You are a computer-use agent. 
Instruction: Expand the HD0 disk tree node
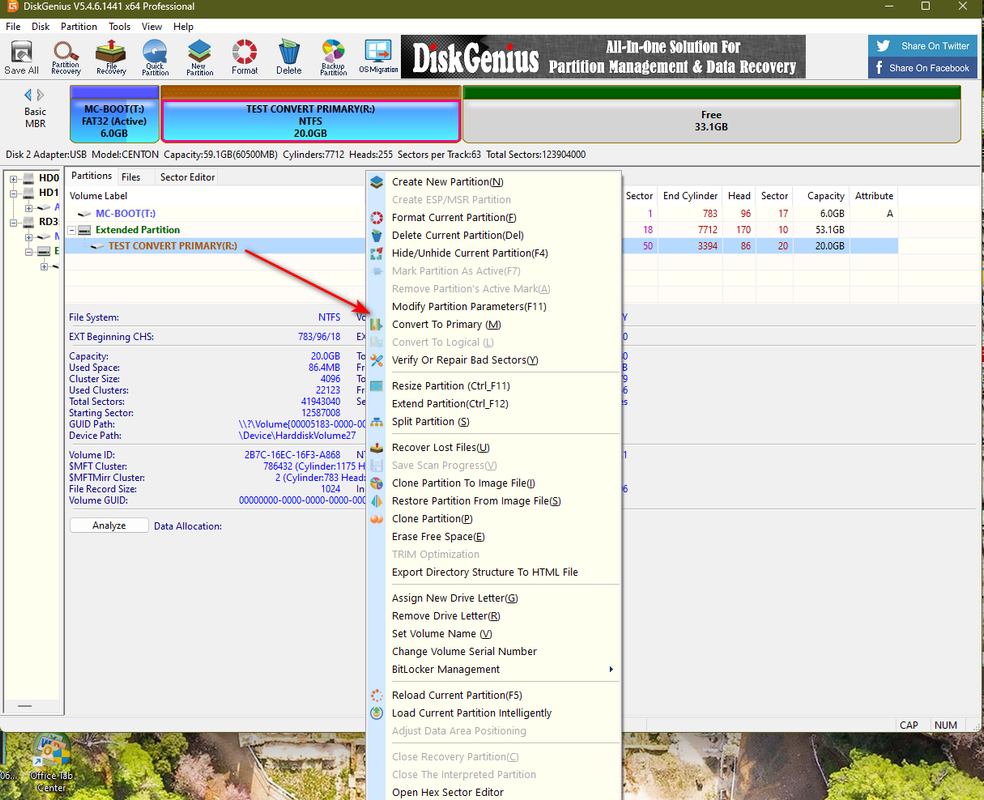pos(13,178)
